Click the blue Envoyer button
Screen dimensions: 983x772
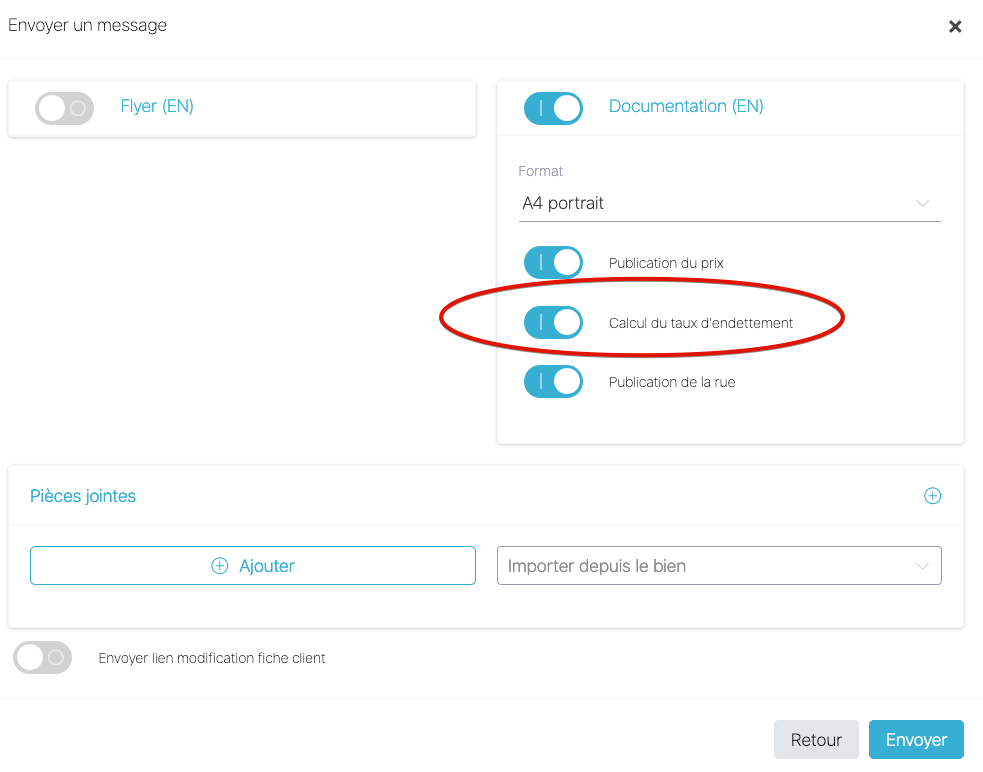[x=915, y=740]
